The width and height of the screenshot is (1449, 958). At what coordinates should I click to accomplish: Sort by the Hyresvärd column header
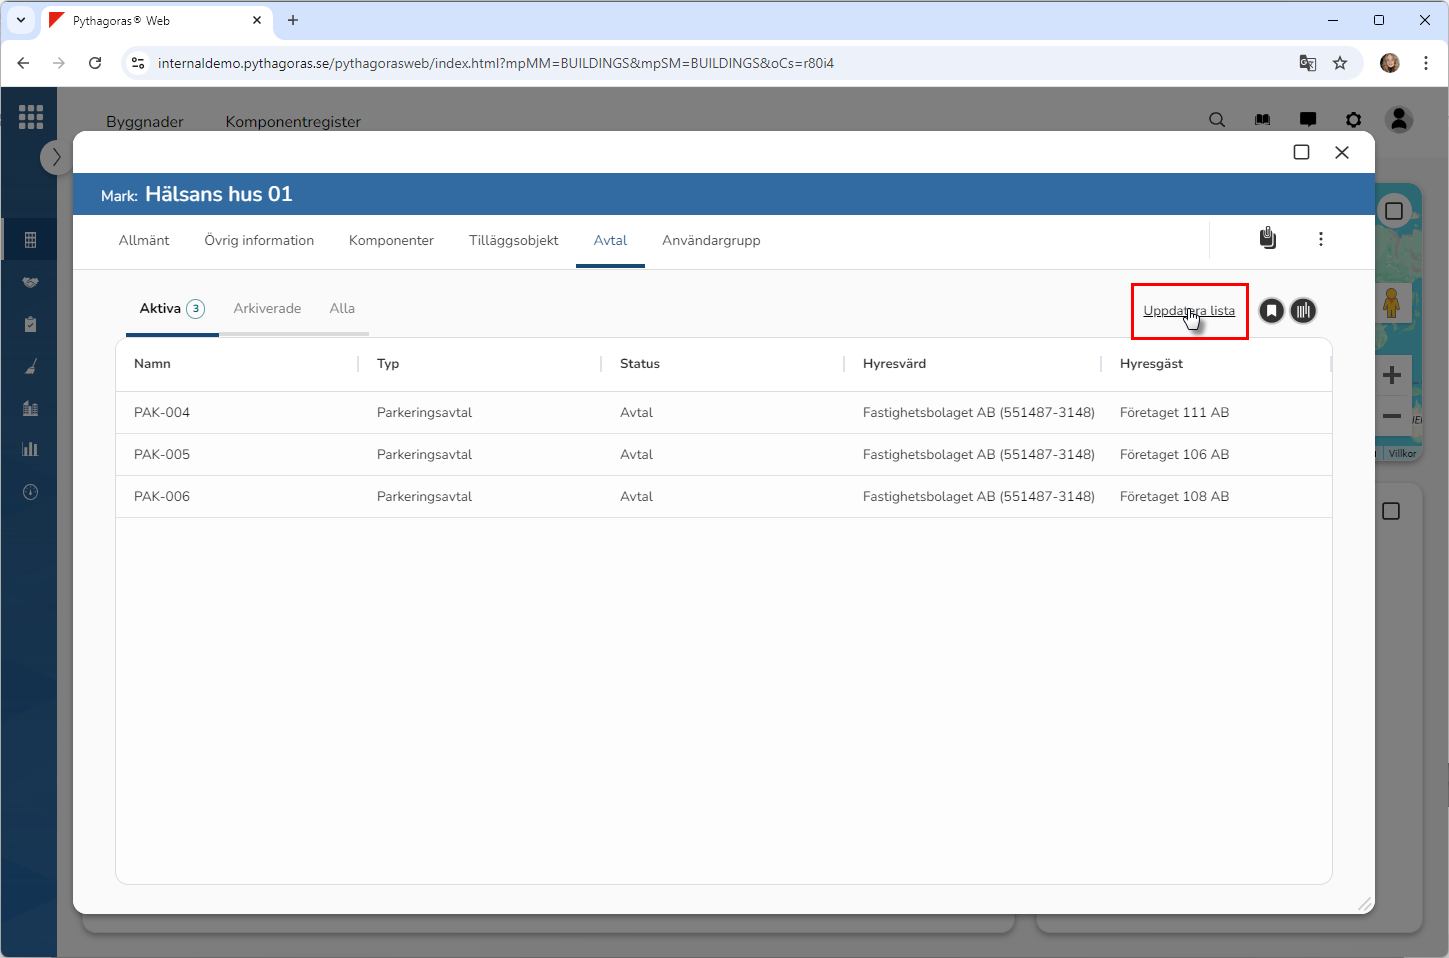(x=894, y=364)
